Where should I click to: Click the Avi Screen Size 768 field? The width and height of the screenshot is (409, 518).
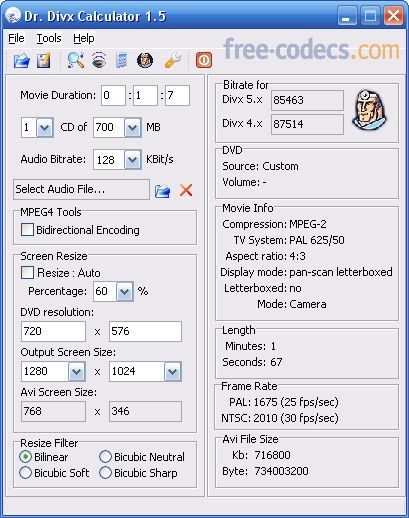tap(53, 411)
